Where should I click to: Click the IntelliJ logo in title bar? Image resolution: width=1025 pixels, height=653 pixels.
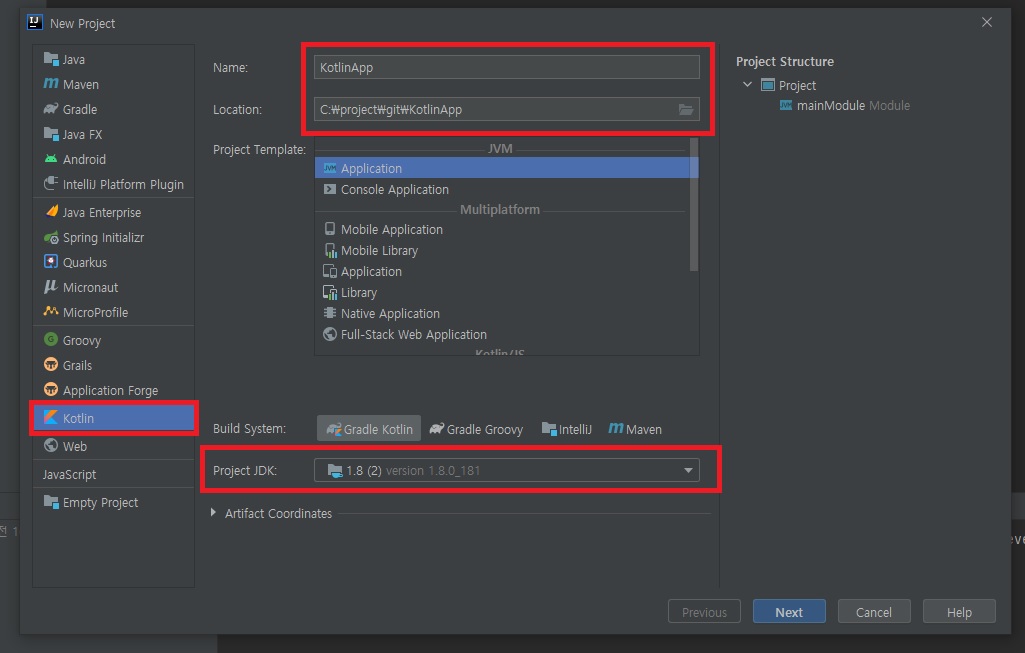(35, 22)
